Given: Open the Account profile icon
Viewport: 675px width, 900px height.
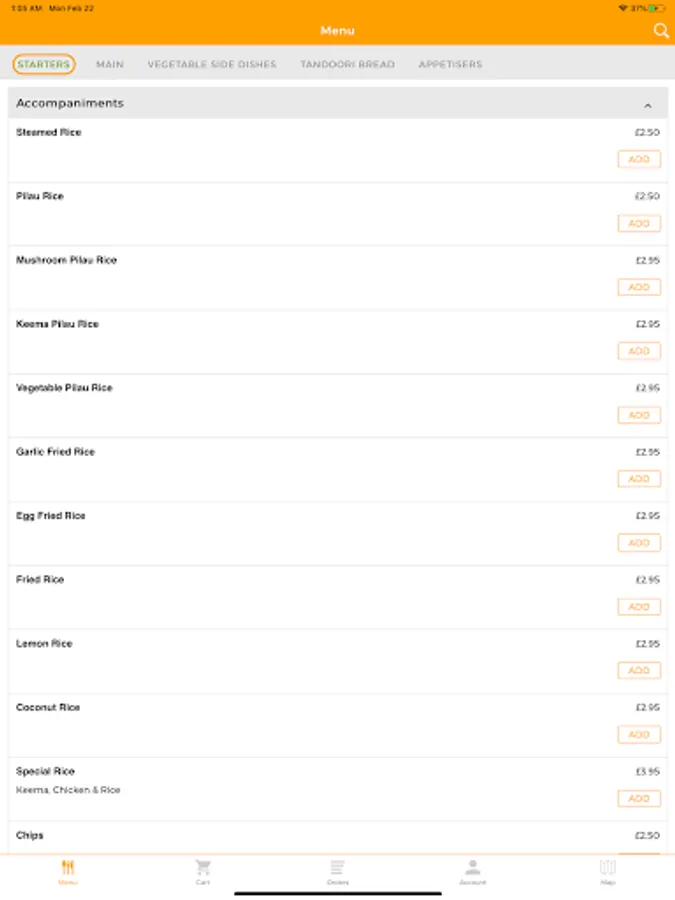Looking at the screenshot, I should coord(473,868).
